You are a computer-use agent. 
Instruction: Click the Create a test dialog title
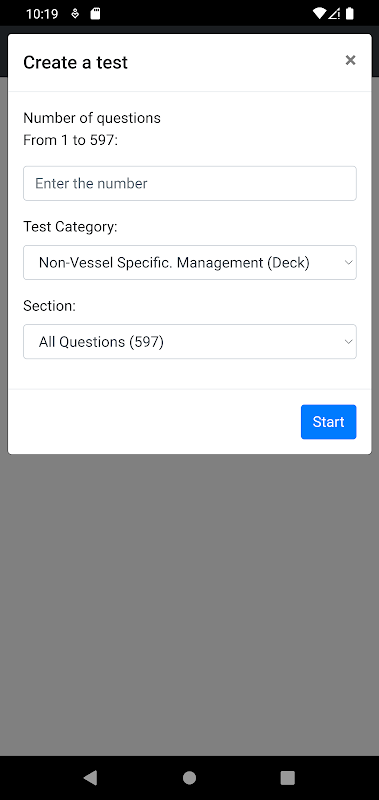[x=75, y=62]
